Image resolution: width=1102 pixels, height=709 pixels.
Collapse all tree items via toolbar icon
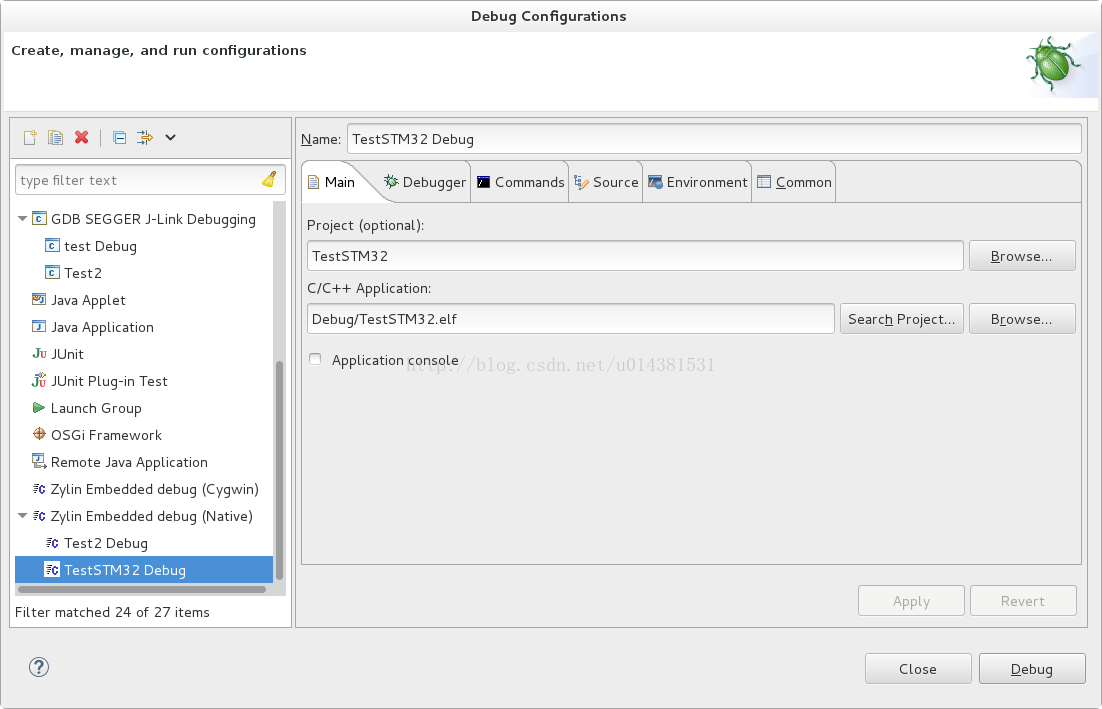coord(119,138)
